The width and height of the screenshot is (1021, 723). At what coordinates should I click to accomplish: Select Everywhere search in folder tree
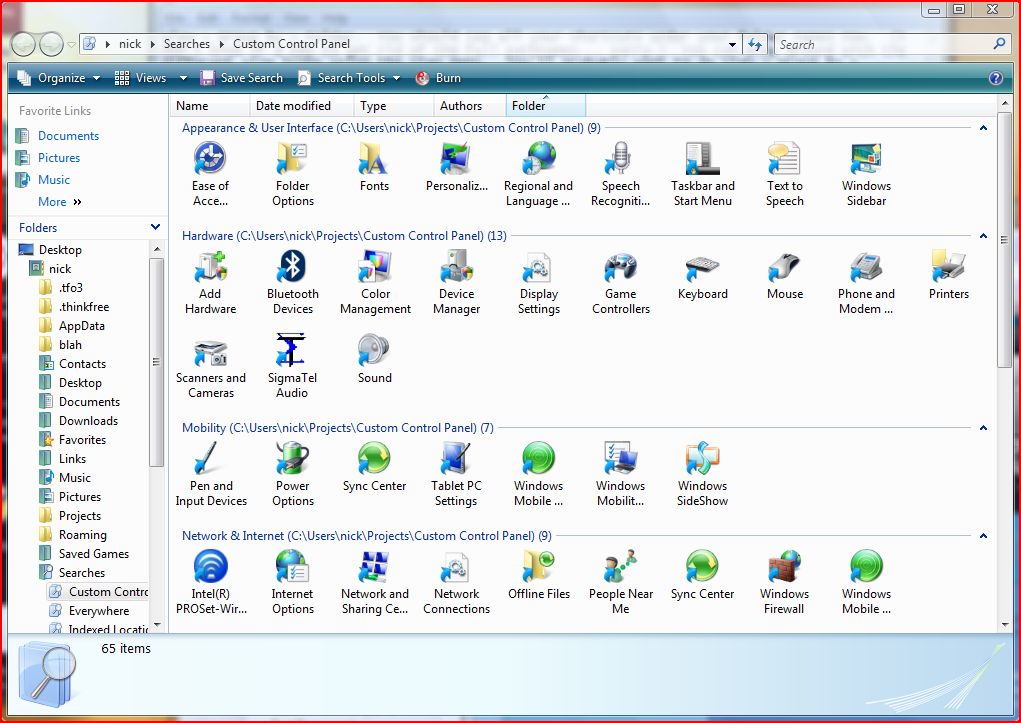[x=98, y=611]
